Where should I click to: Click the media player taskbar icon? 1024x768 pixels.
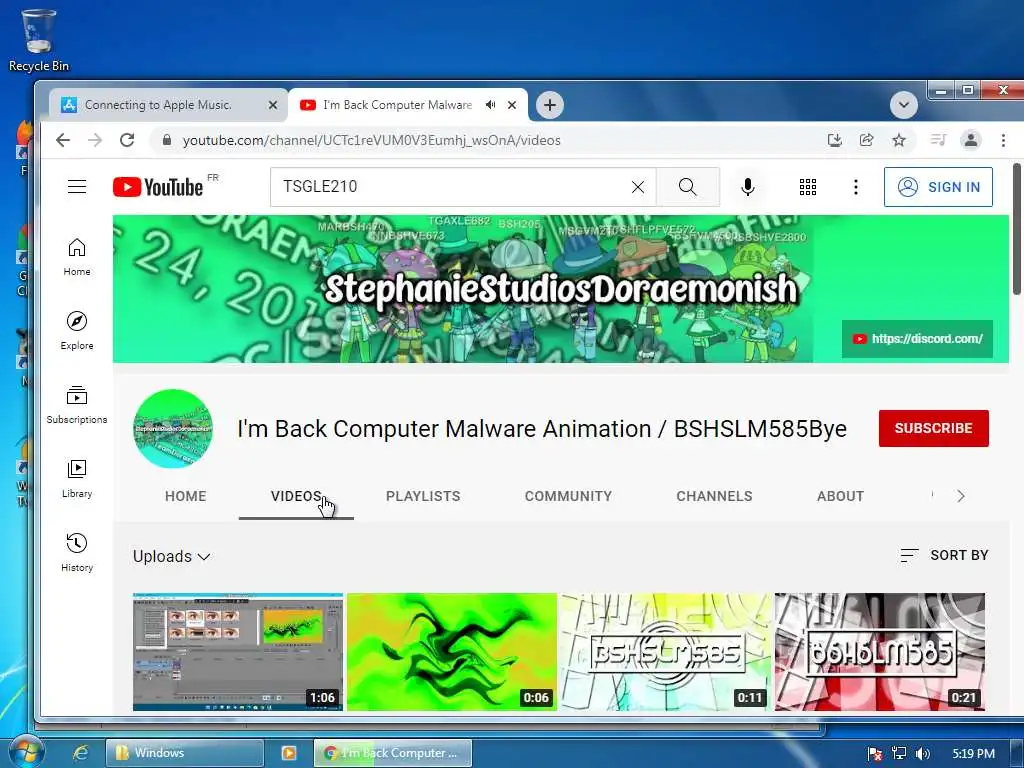pyautogui.click(x=288, y=753)
